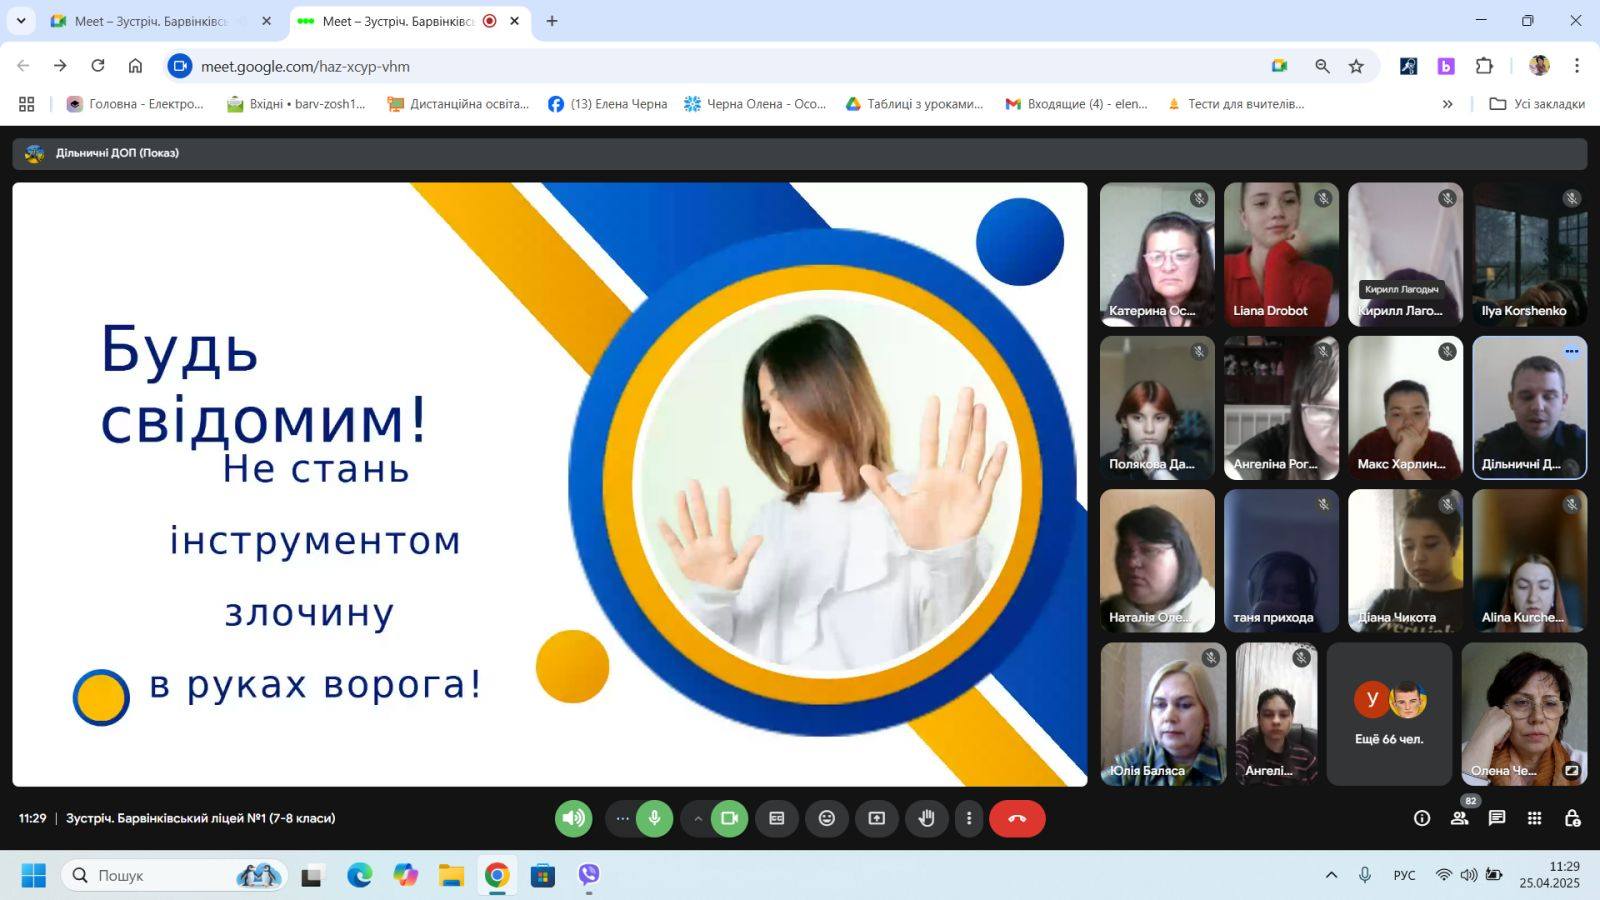1600x900 pixels.
Task: Select таня приходa video tile
Action: pyautogui.click(x=1281, y=561)
